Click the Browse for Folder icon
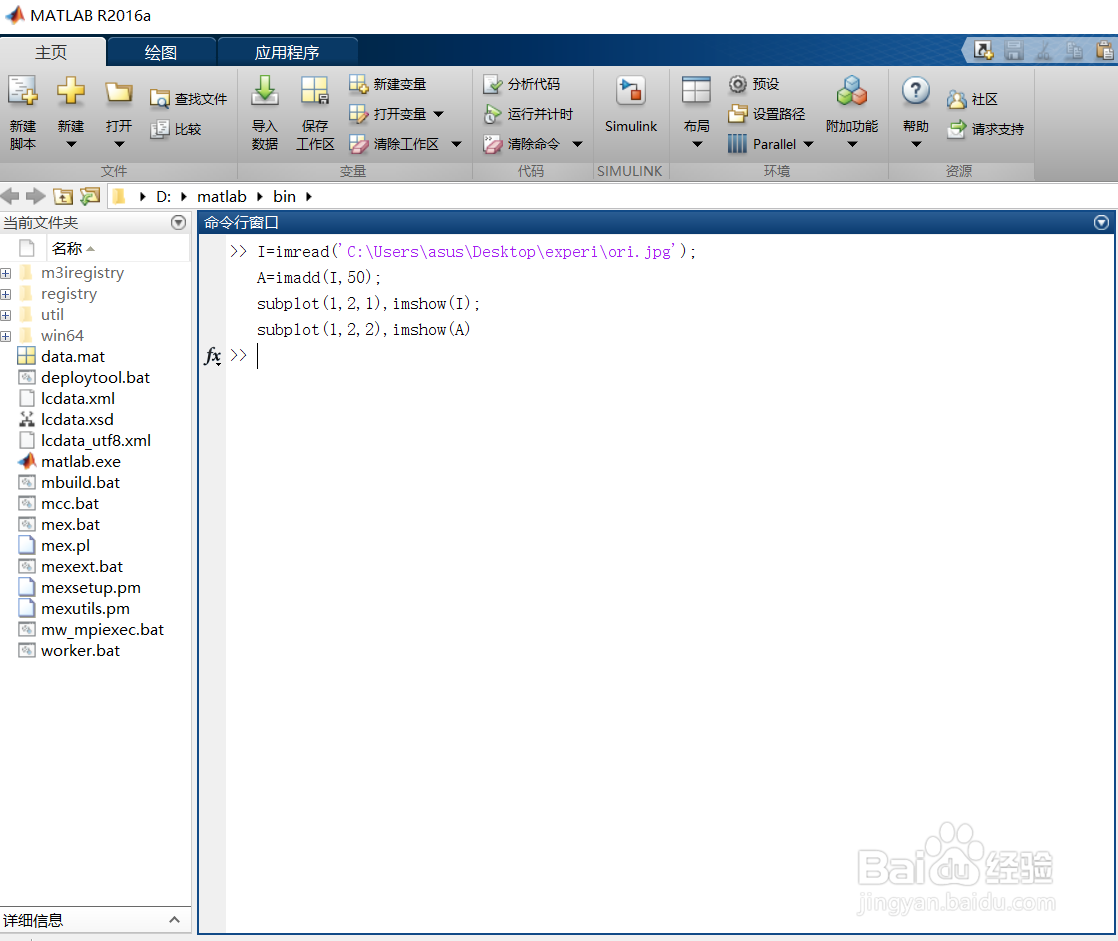This screenshot has width=1118, height=941. [x=90, y=196]
